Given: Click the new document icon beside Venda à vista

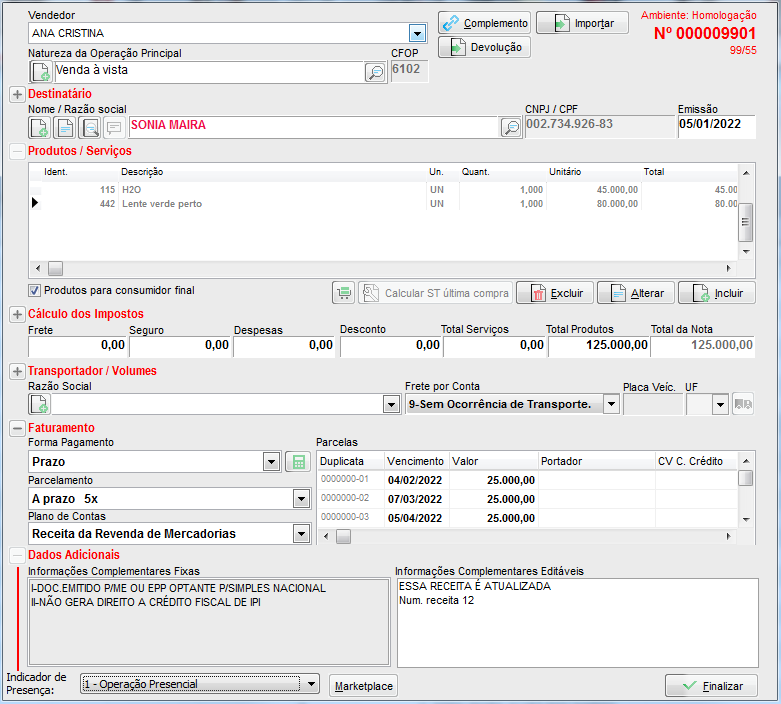Looking at the screenshot, I should (41, 72).
